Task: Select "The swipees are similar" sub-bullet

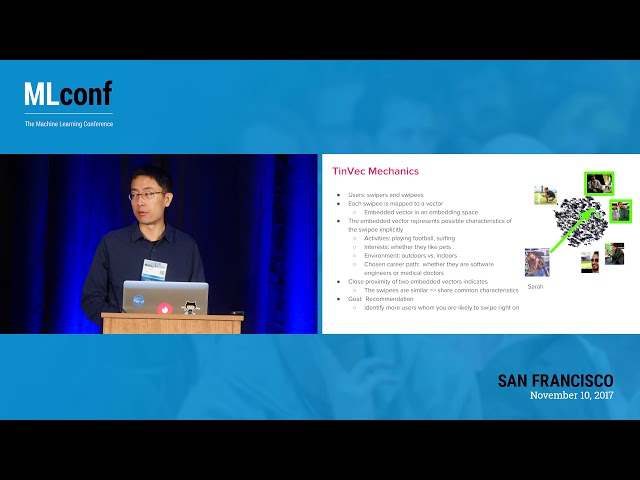Action: [x=441, y=290]
